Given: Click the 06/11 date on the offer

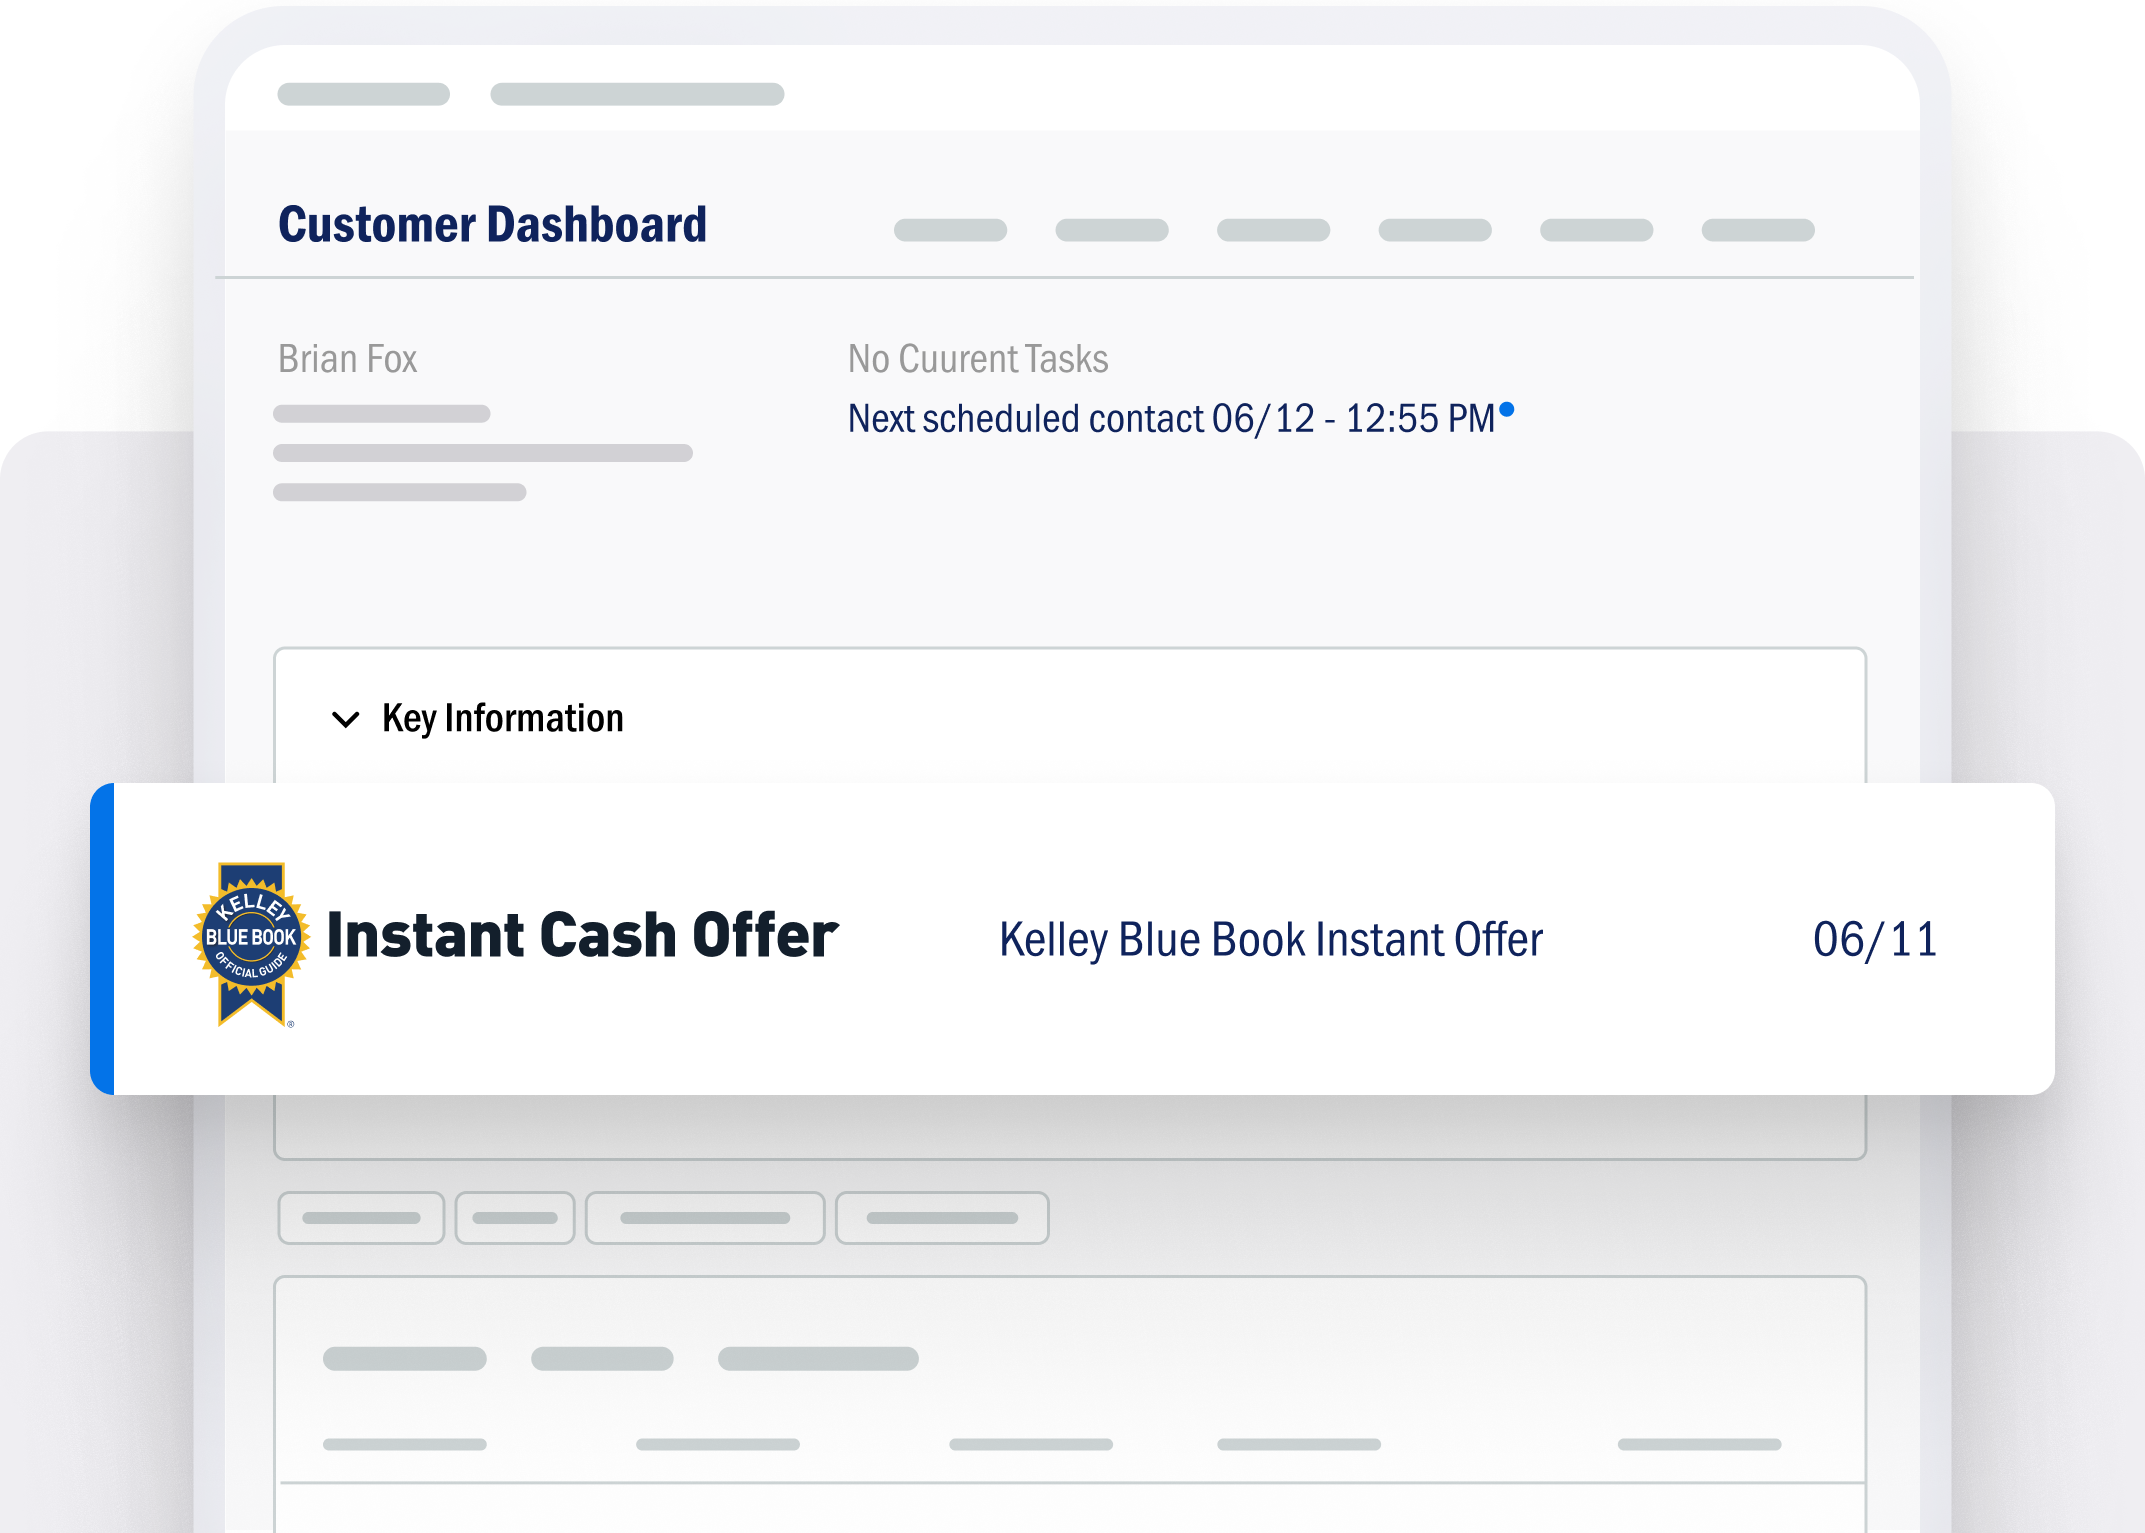Looking at the screenshot, I should 1875,940.
